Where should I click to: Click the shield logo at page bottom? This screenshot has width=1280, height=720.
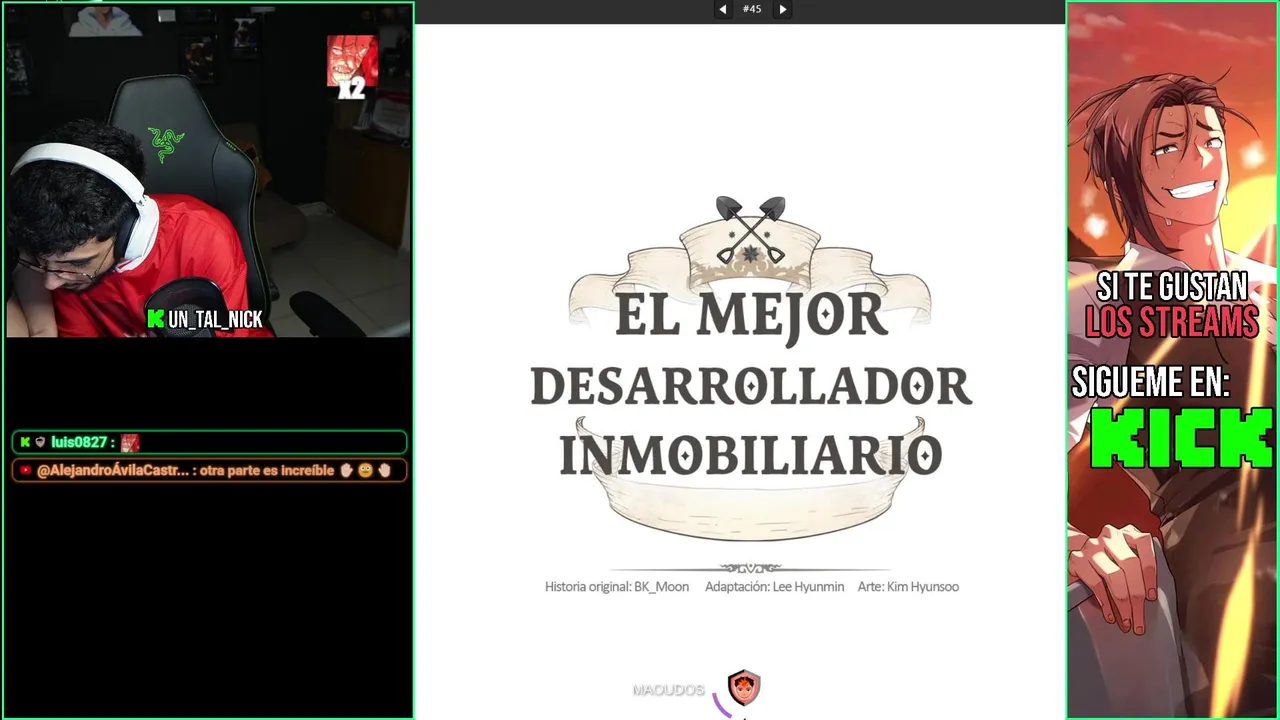click(x=743, y=688)
